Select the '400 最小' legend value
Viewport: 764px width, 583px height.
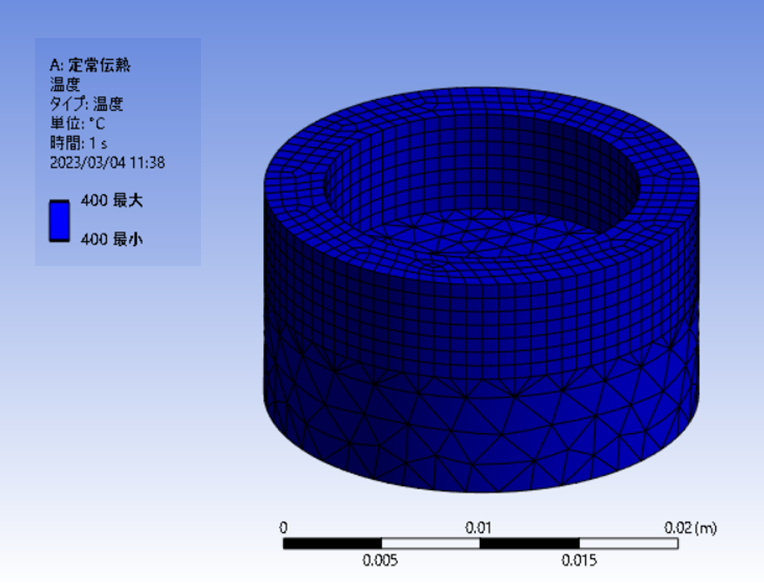112,239
